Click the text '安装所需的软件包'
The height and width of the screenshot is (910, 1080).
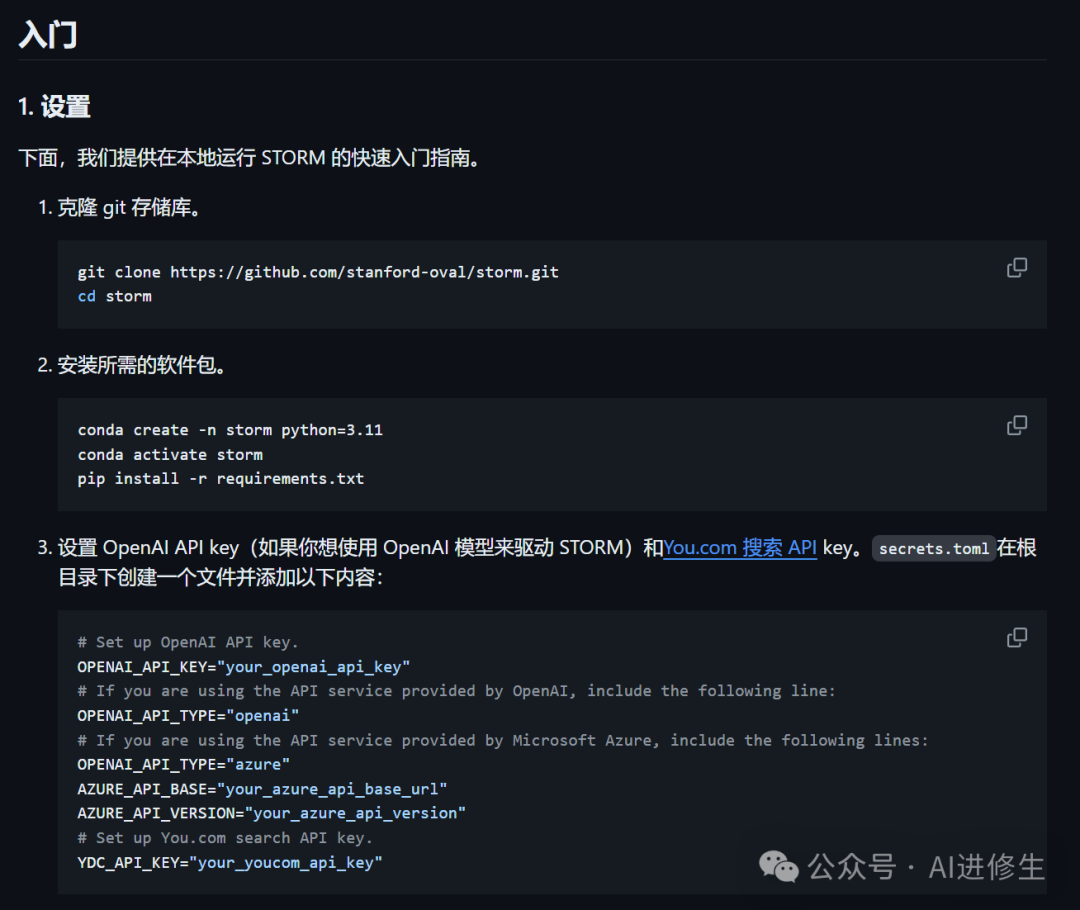click(x=141, y=365)
